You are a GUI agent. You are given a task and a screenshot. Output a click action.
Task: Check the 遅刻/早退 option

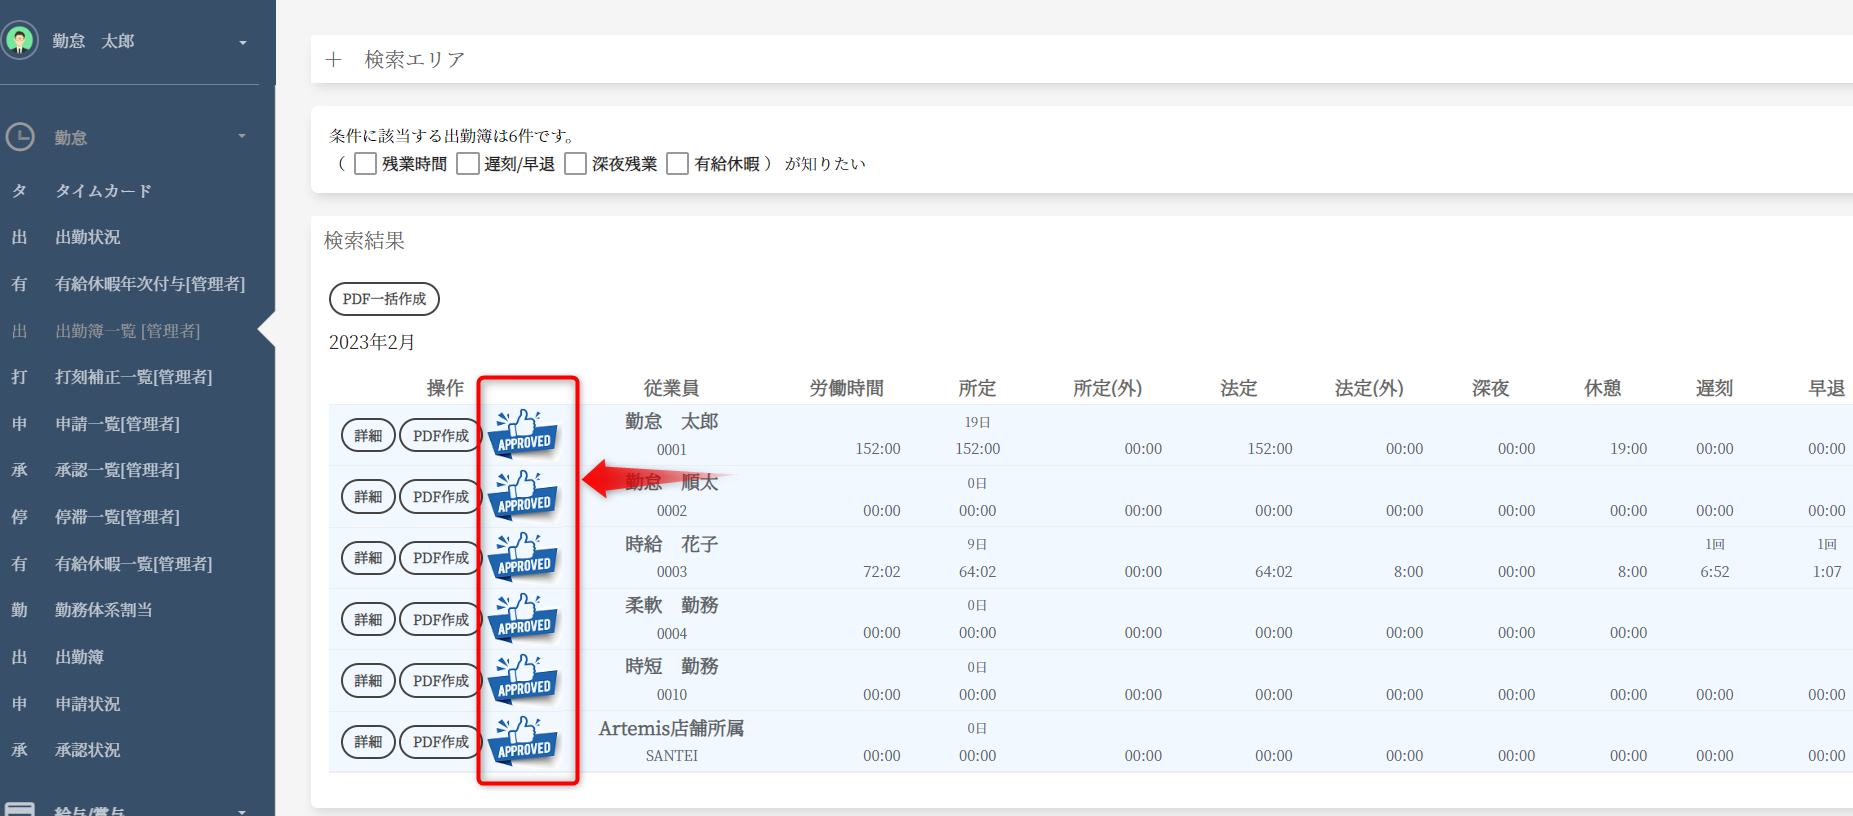(468, 164)
